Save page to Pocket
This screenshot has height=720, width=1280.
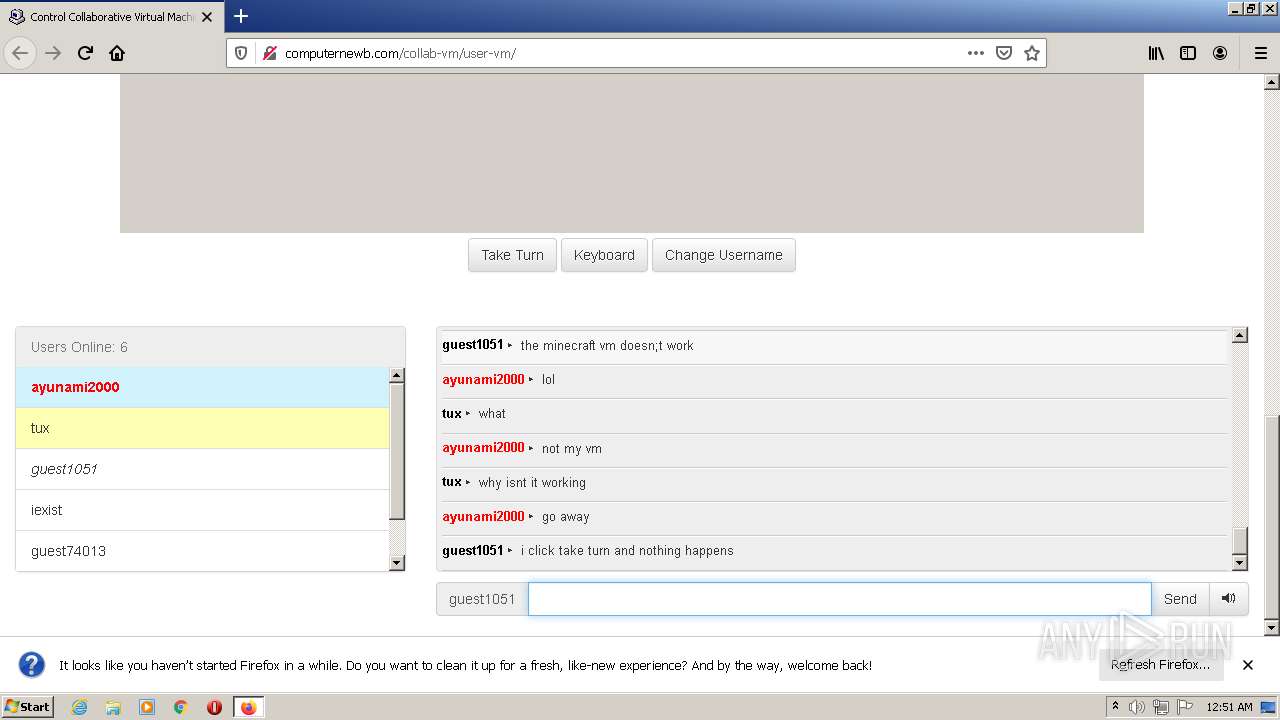coord(1004,53)
